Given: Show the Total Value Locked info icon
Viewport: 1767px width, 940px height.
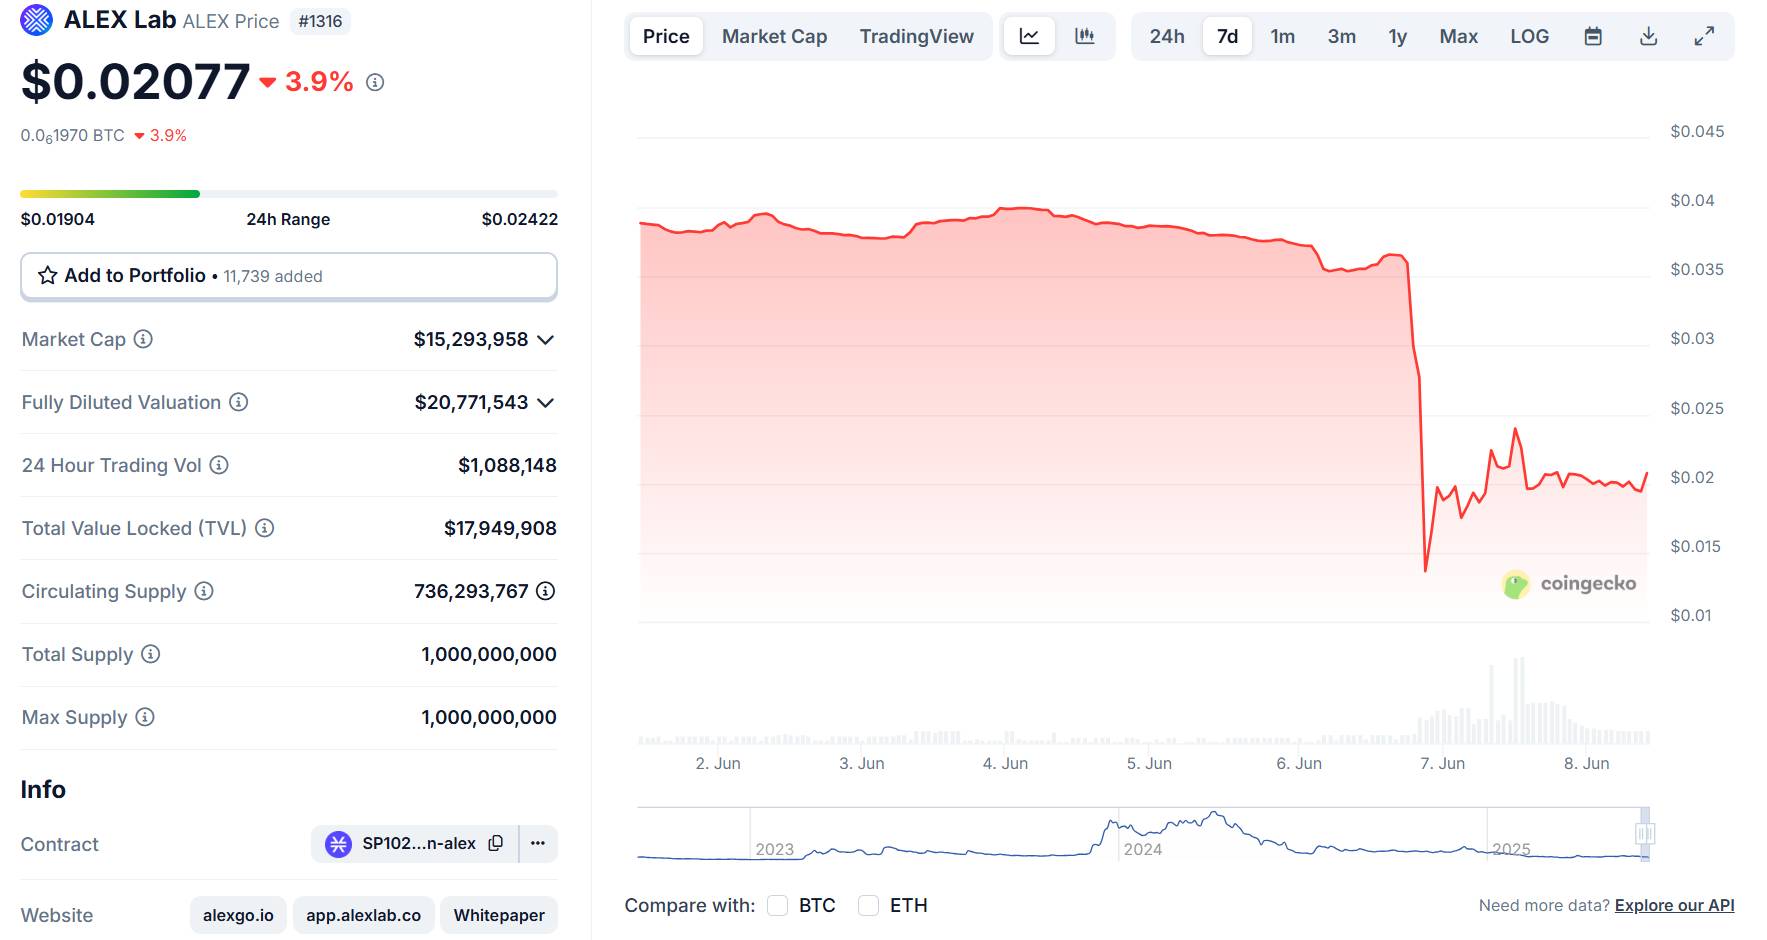Looking at the screenshot, I should point(264,528).
